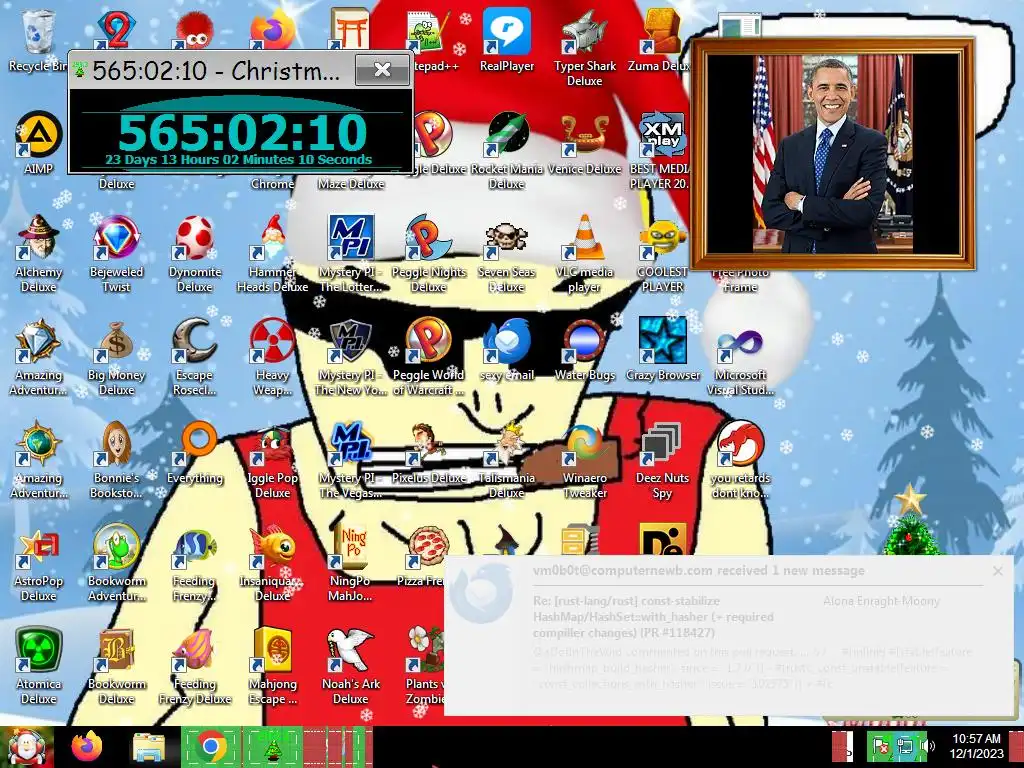This screenshot has height=768, width=1024.
Task: Open the Everything search shortcut
Action: tap(195, 453)
